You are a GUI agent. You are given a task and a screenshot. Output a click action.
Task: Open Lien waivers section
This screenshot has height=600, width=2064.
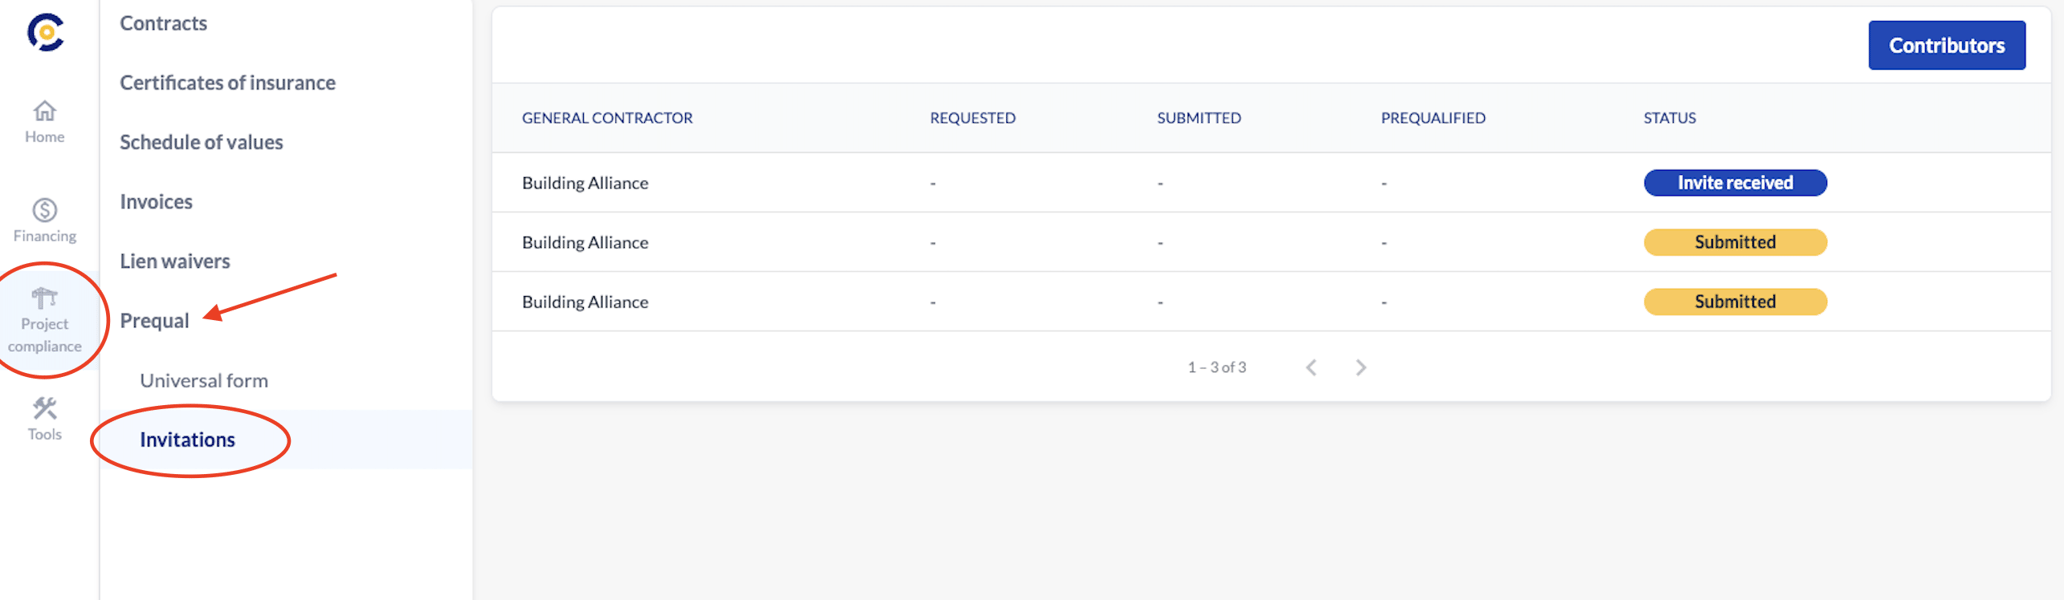(175, 261)
